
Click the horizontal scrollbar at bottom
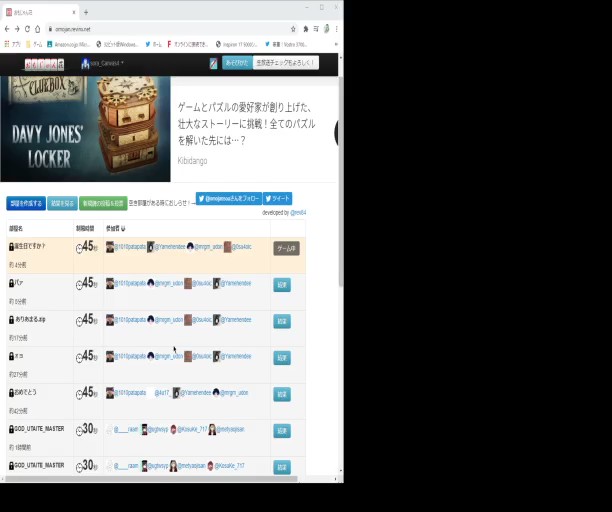[151, 479]
